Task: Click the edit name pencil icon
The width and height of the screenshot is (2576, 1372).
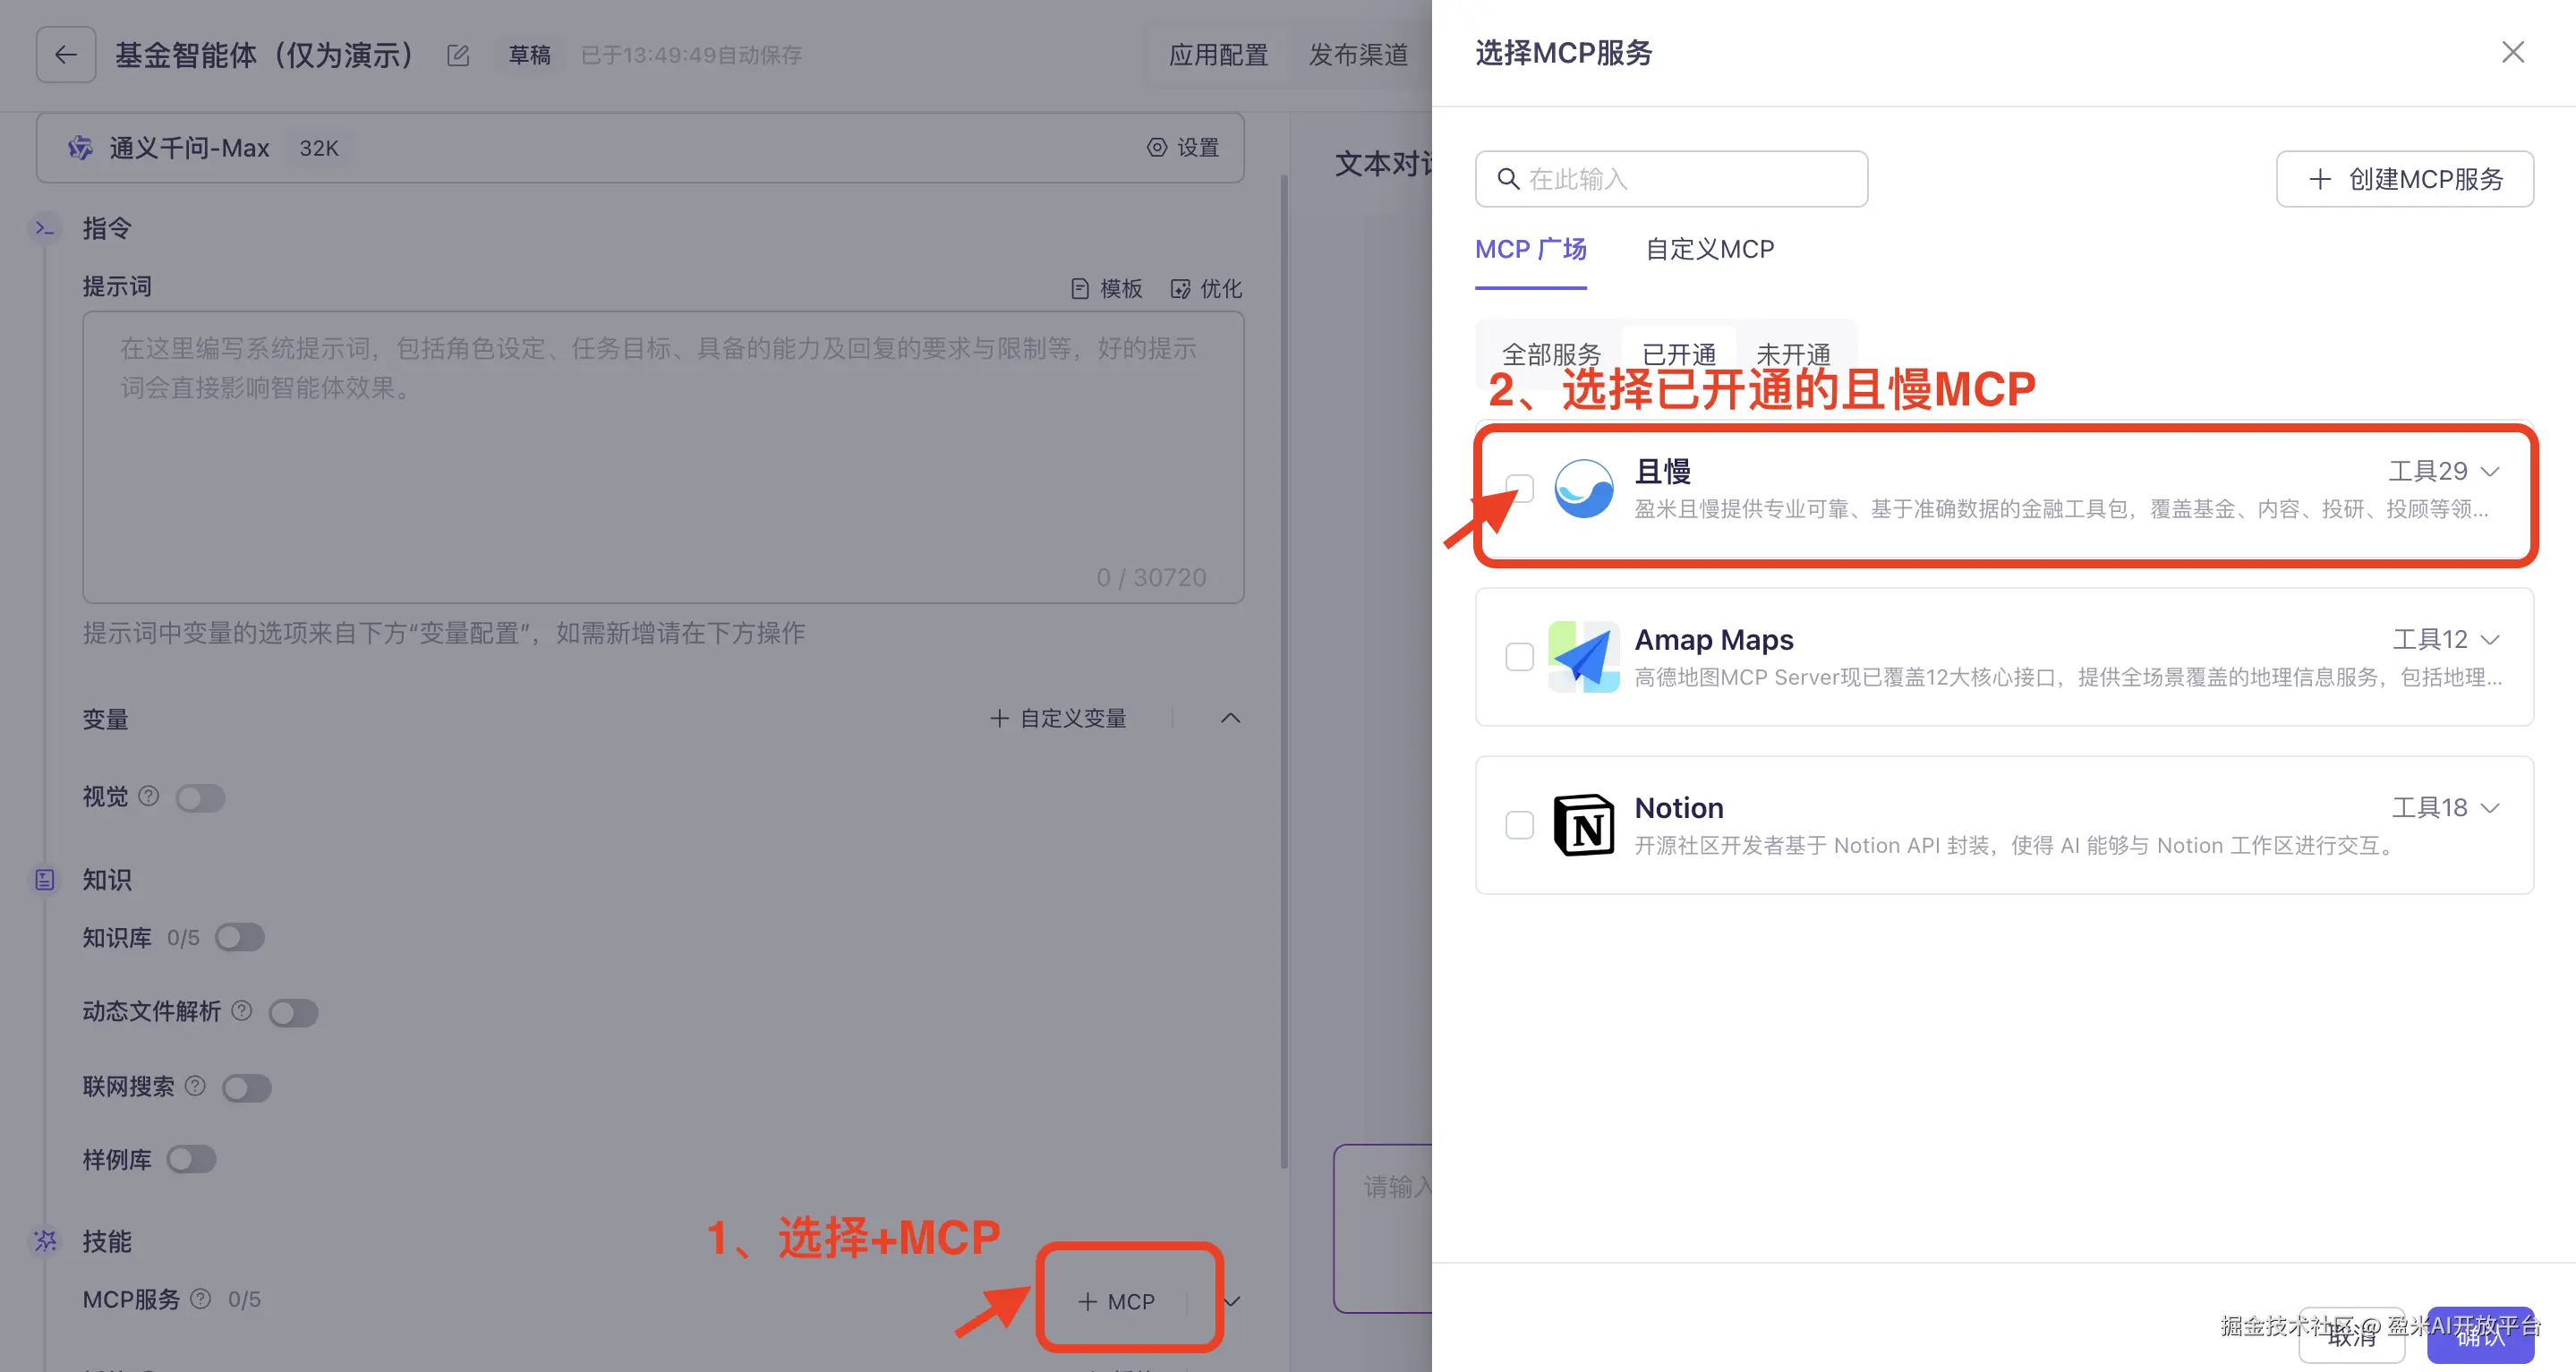Action: [458, 55]
